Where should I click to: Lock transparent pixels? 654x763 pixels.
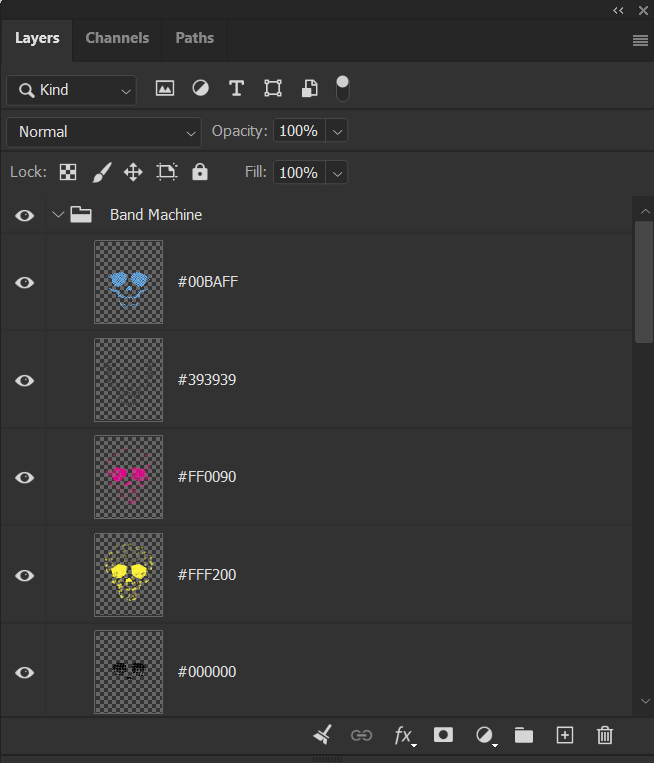pos(68,172)
